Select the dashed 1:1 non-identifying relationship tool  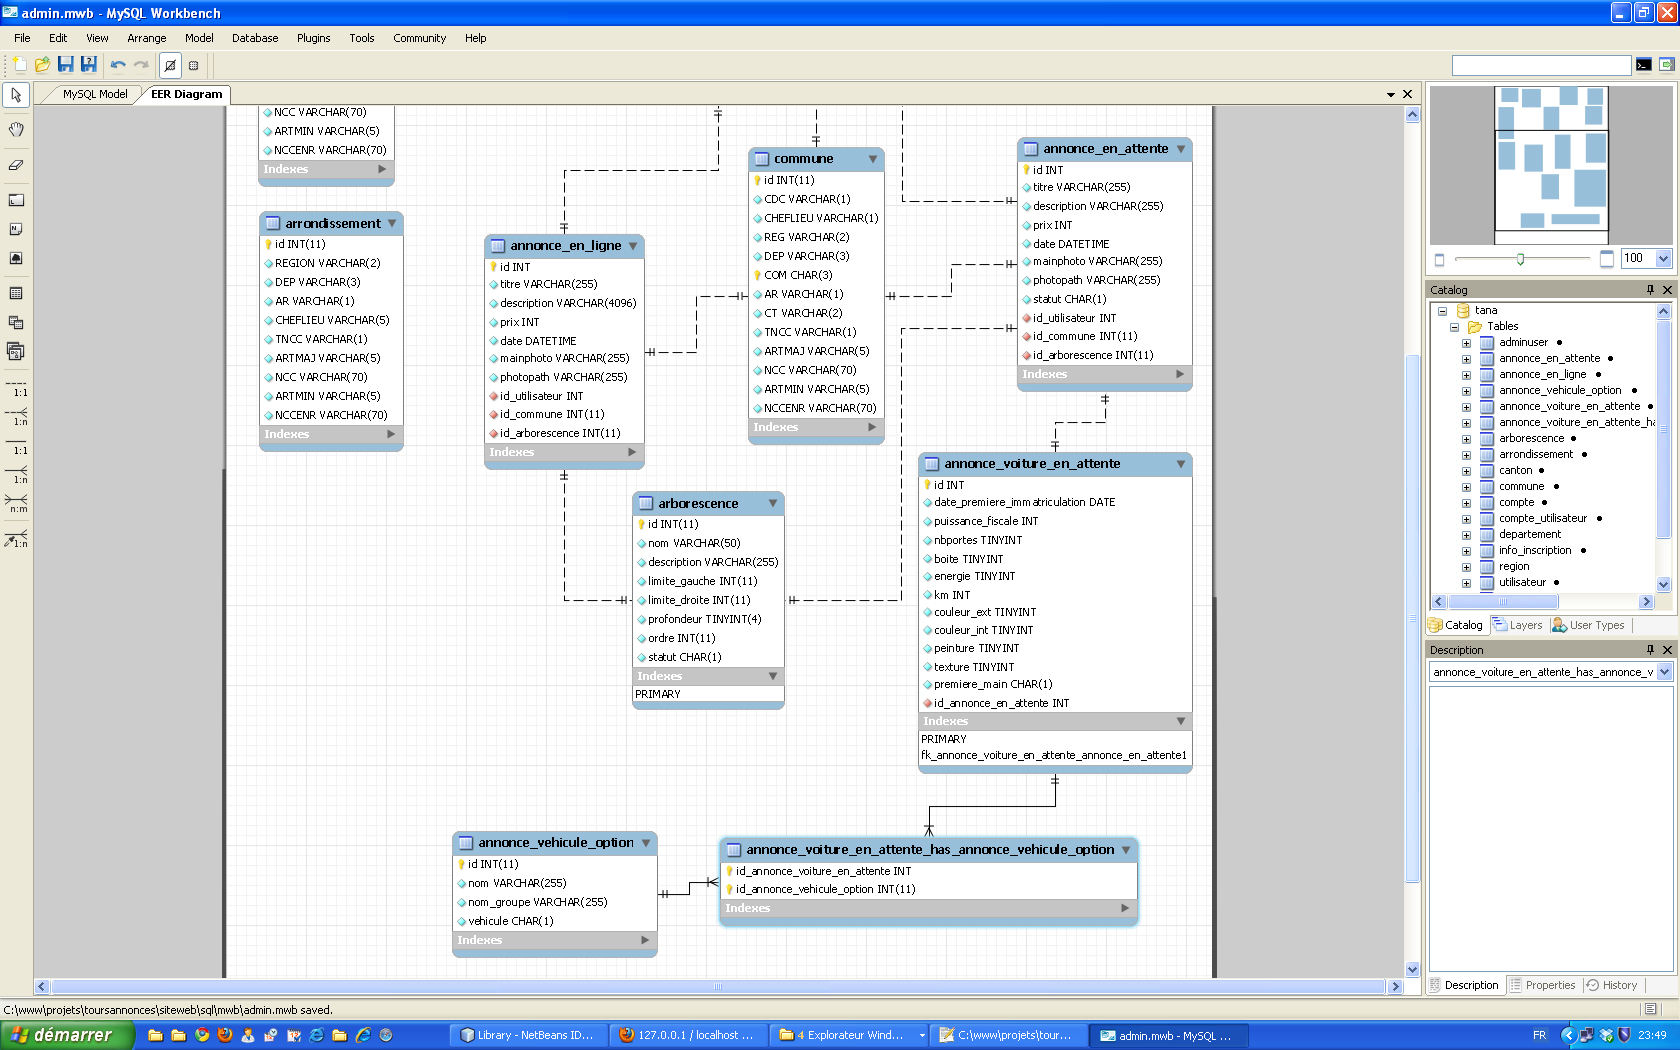click(x=16, y=388)
